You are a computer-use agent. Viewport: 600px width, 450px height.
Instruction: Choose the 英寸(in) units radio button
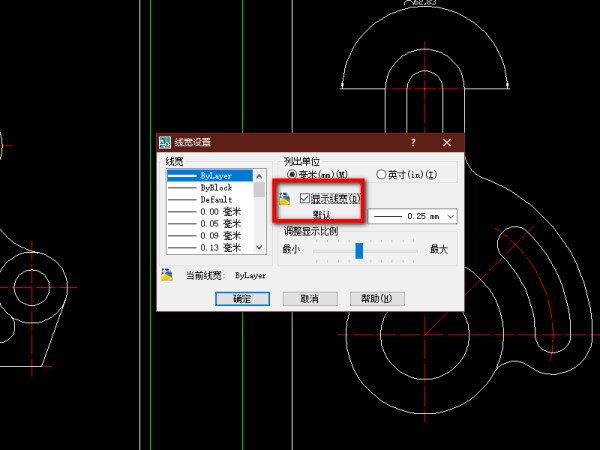pyautogui.click(x=381, y=174)
